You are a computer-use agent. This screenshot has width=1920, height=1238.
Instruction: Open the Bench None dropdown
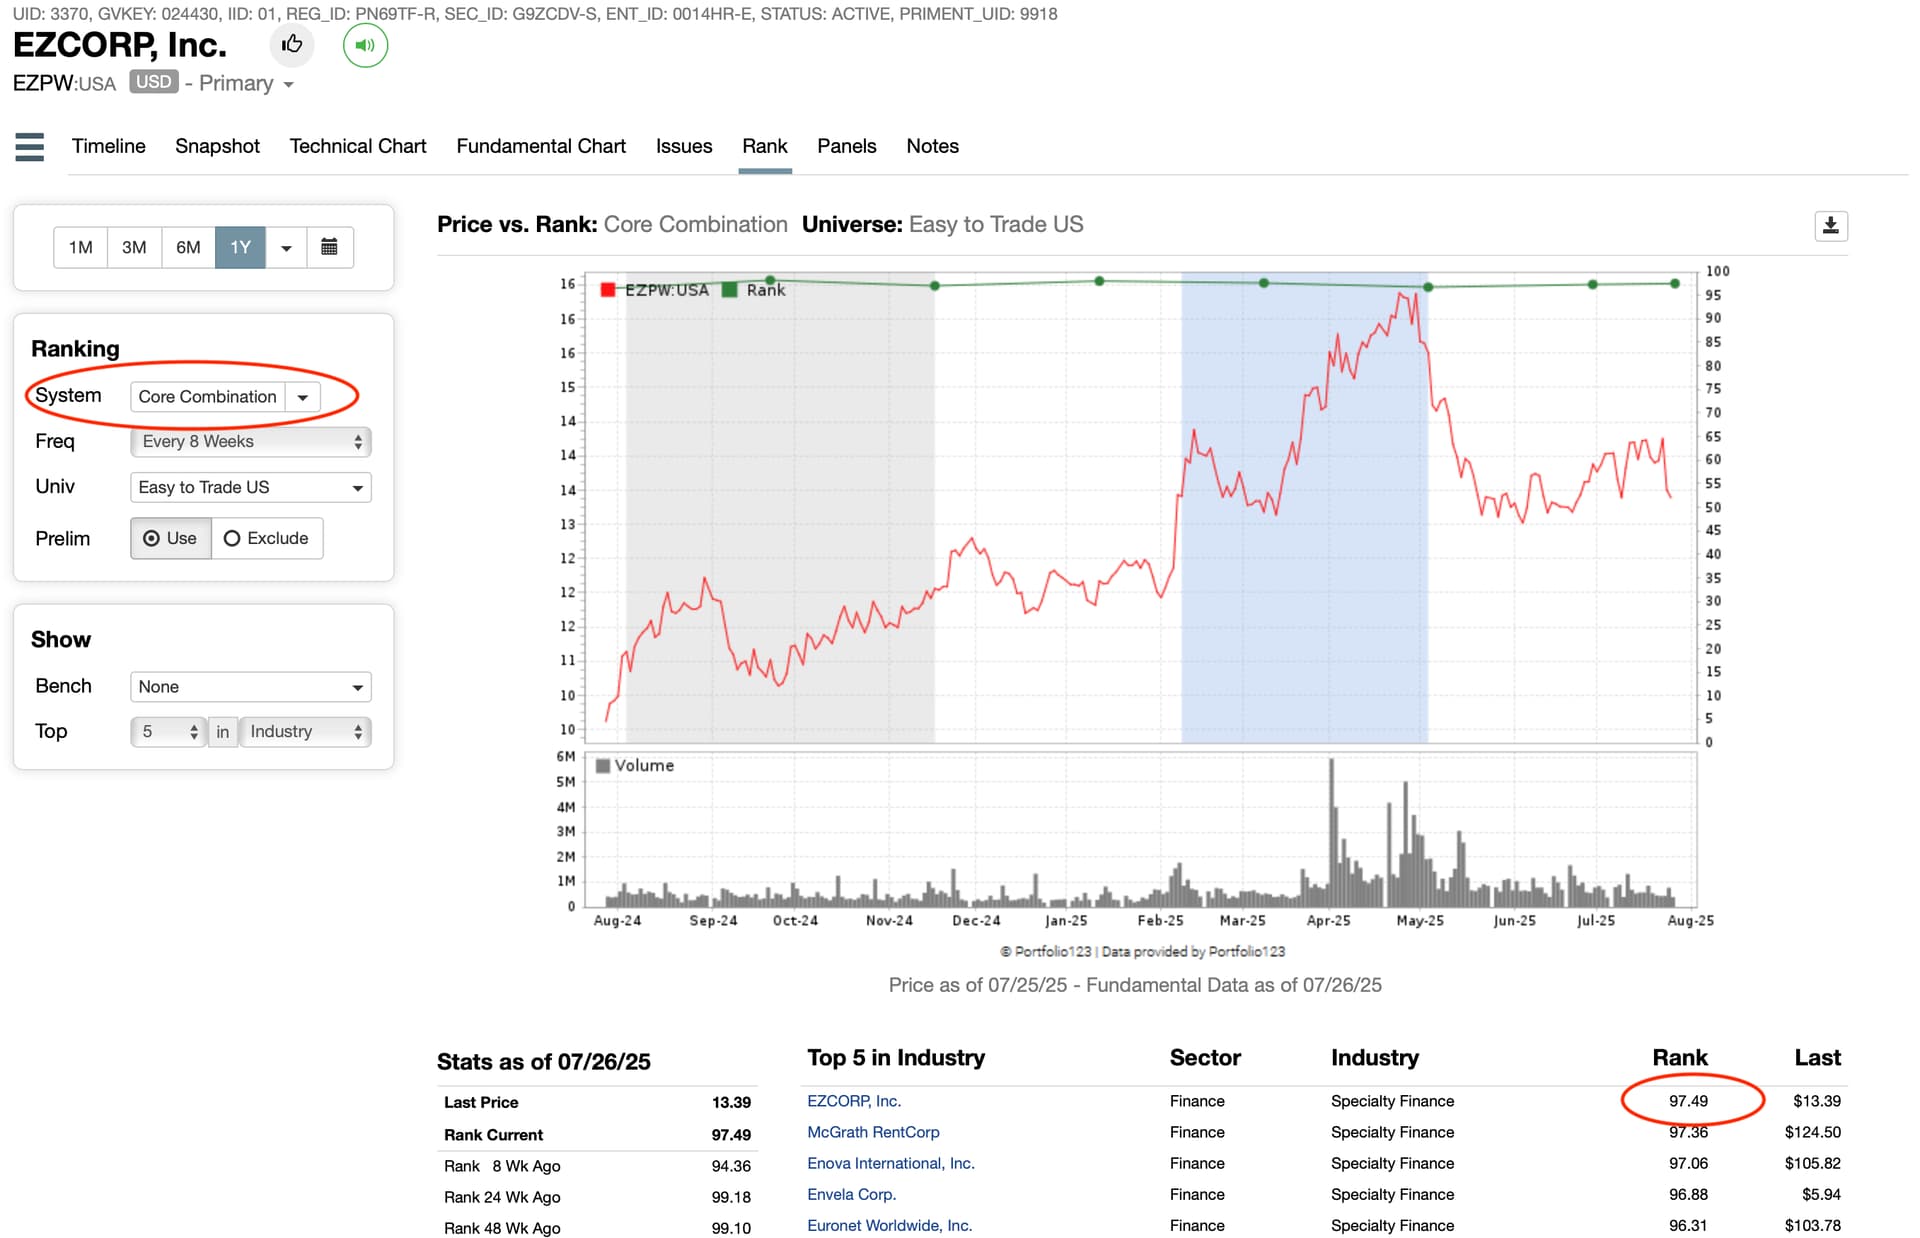(250, 687)
